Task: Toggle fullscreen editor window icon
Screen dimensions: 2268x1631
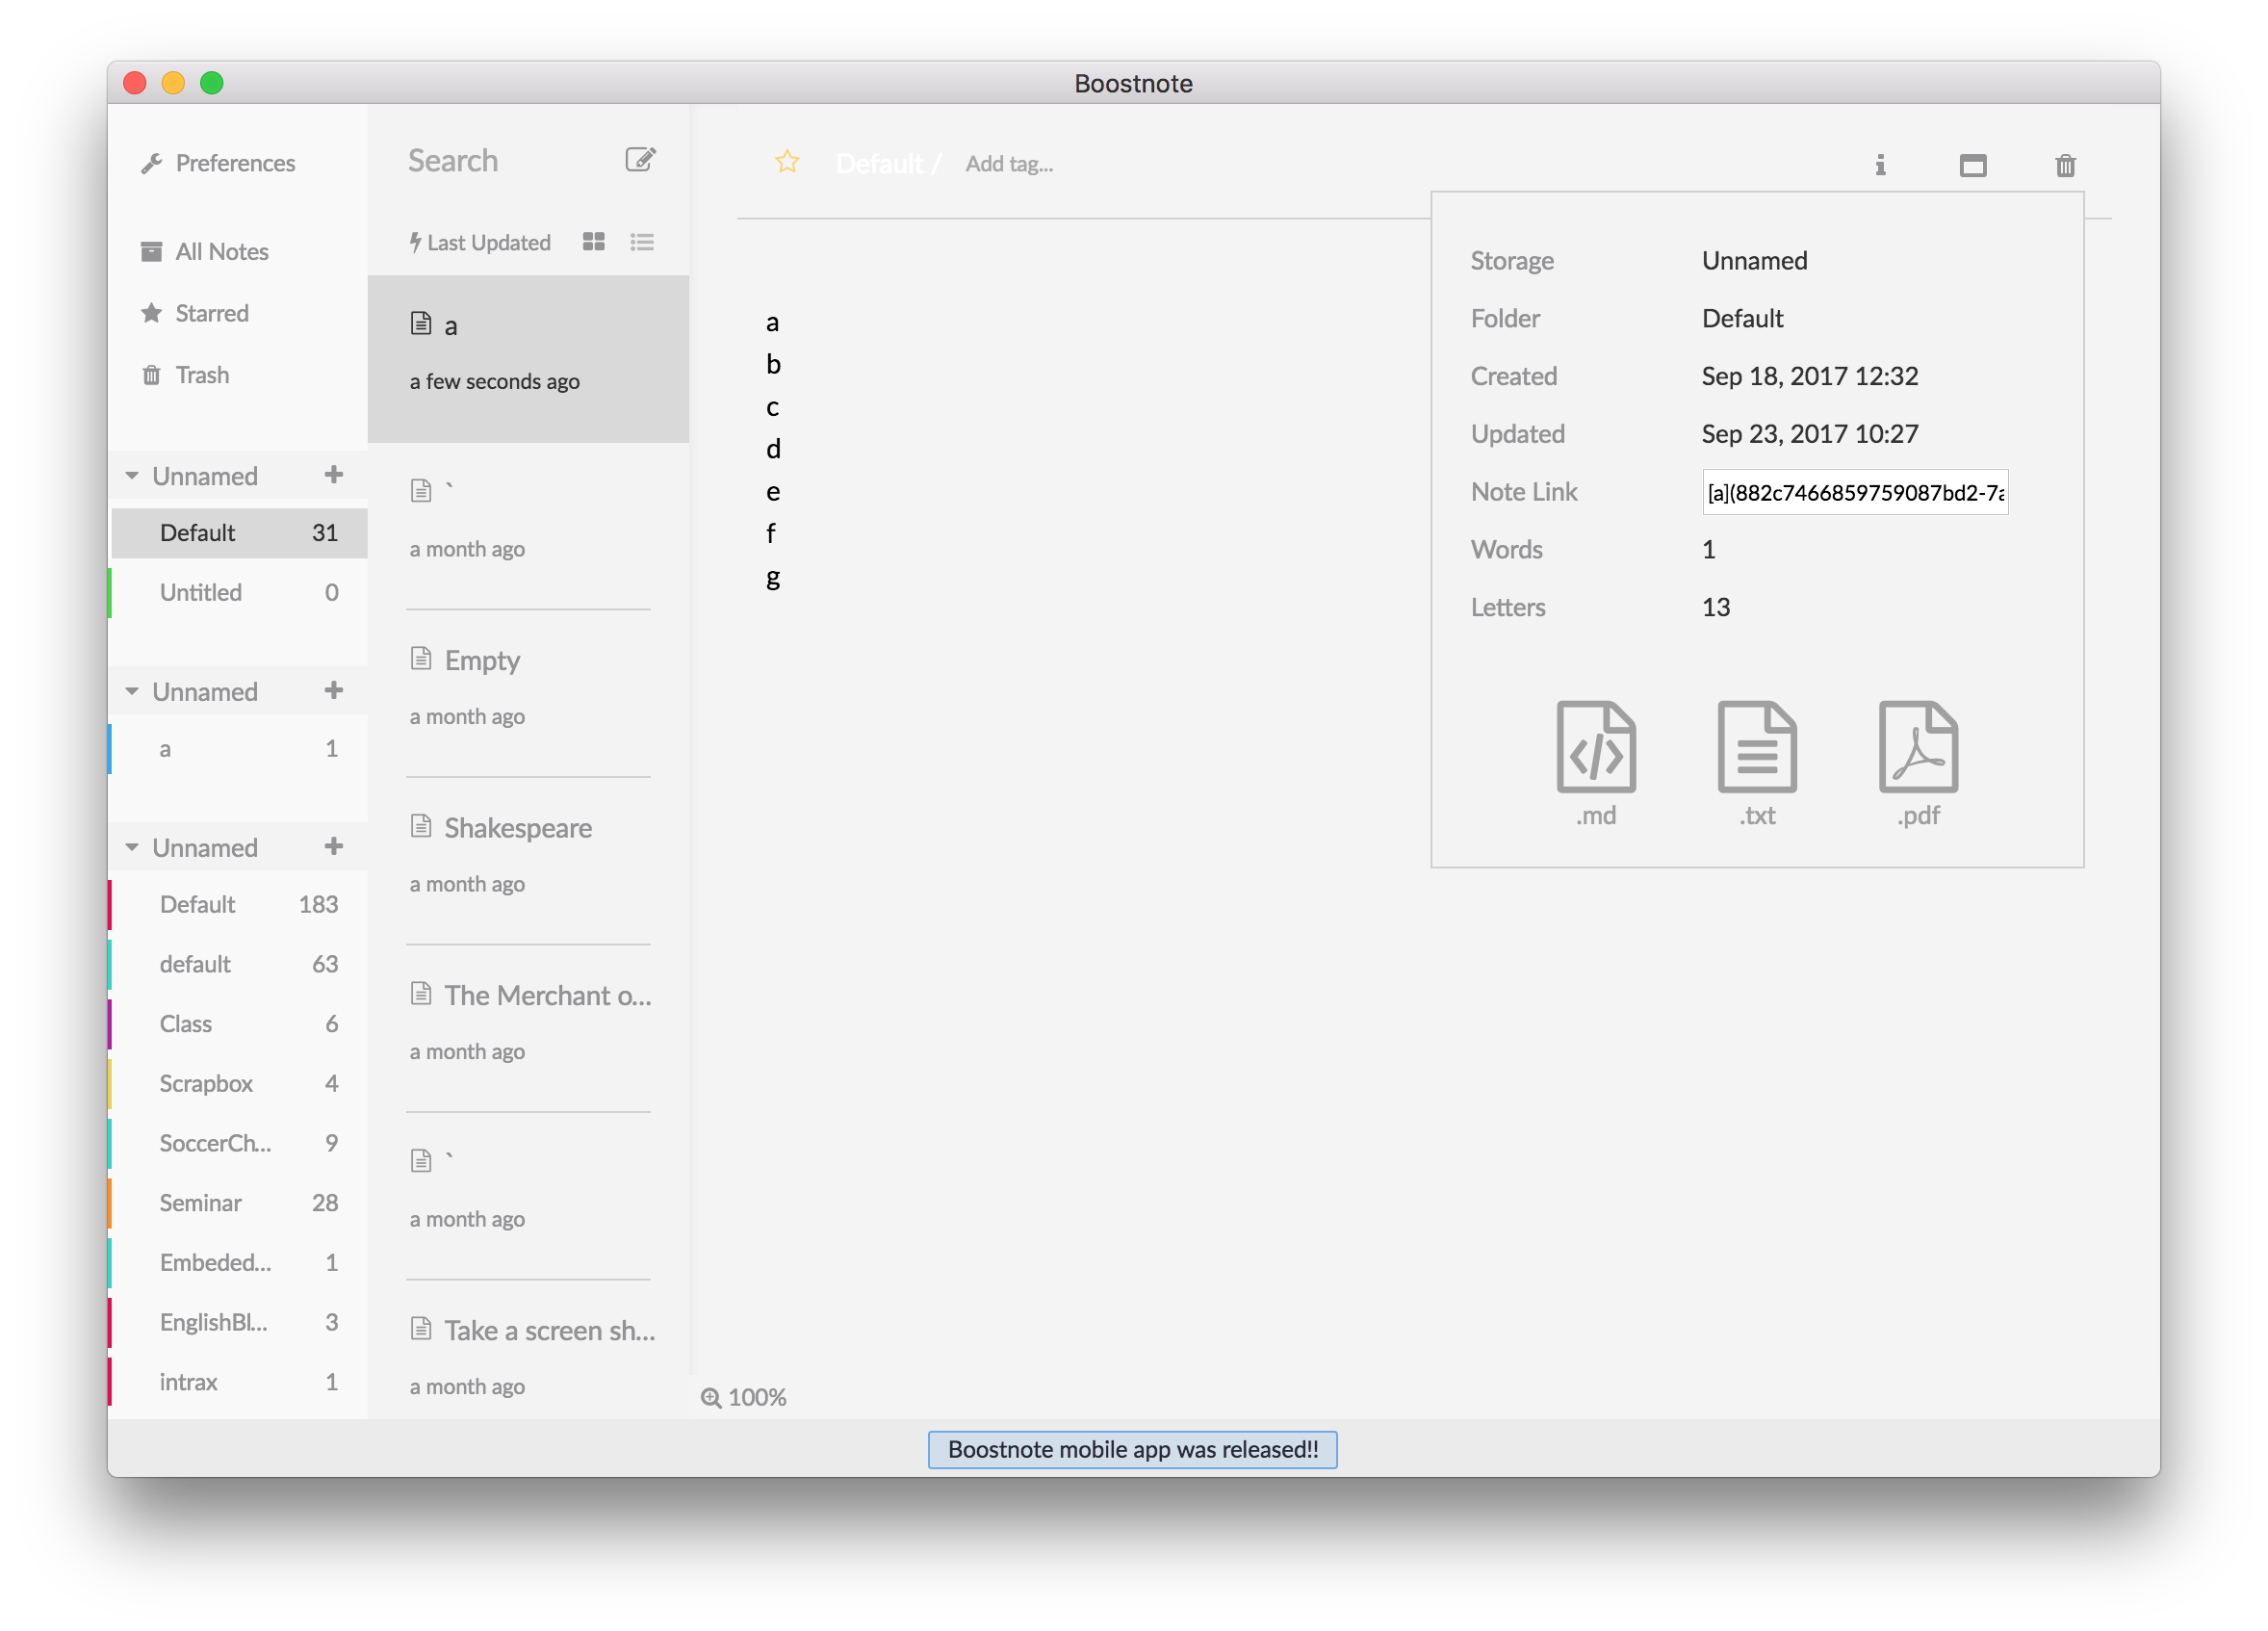Action: tap(1972, 165)
